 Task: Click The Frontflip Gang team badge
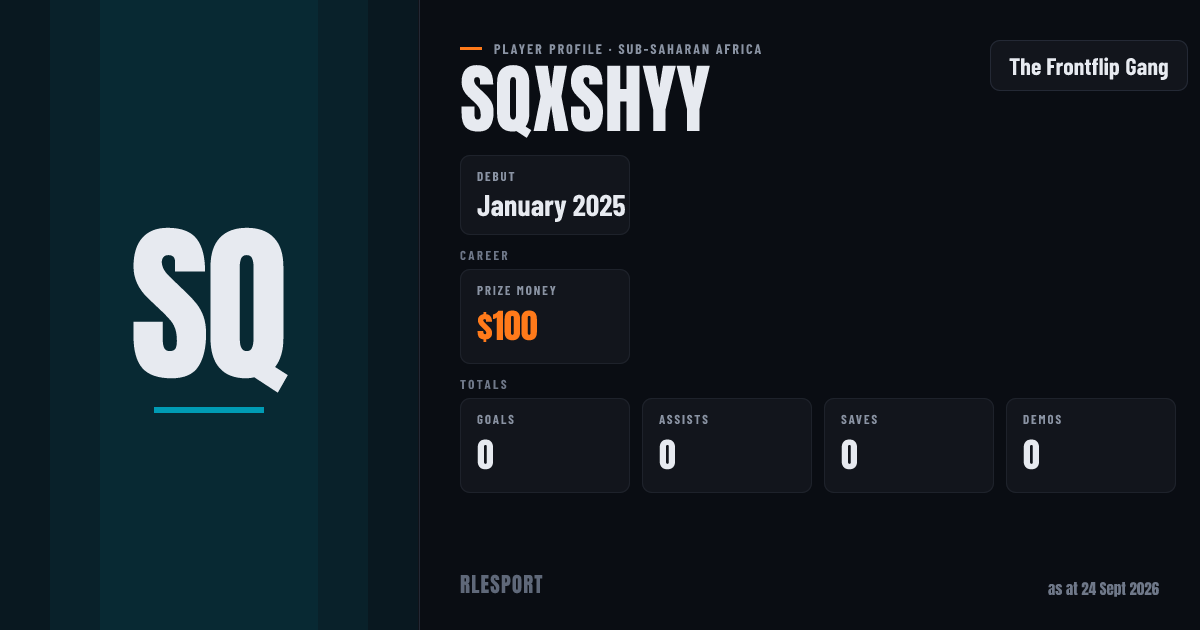coord(1089,66)
